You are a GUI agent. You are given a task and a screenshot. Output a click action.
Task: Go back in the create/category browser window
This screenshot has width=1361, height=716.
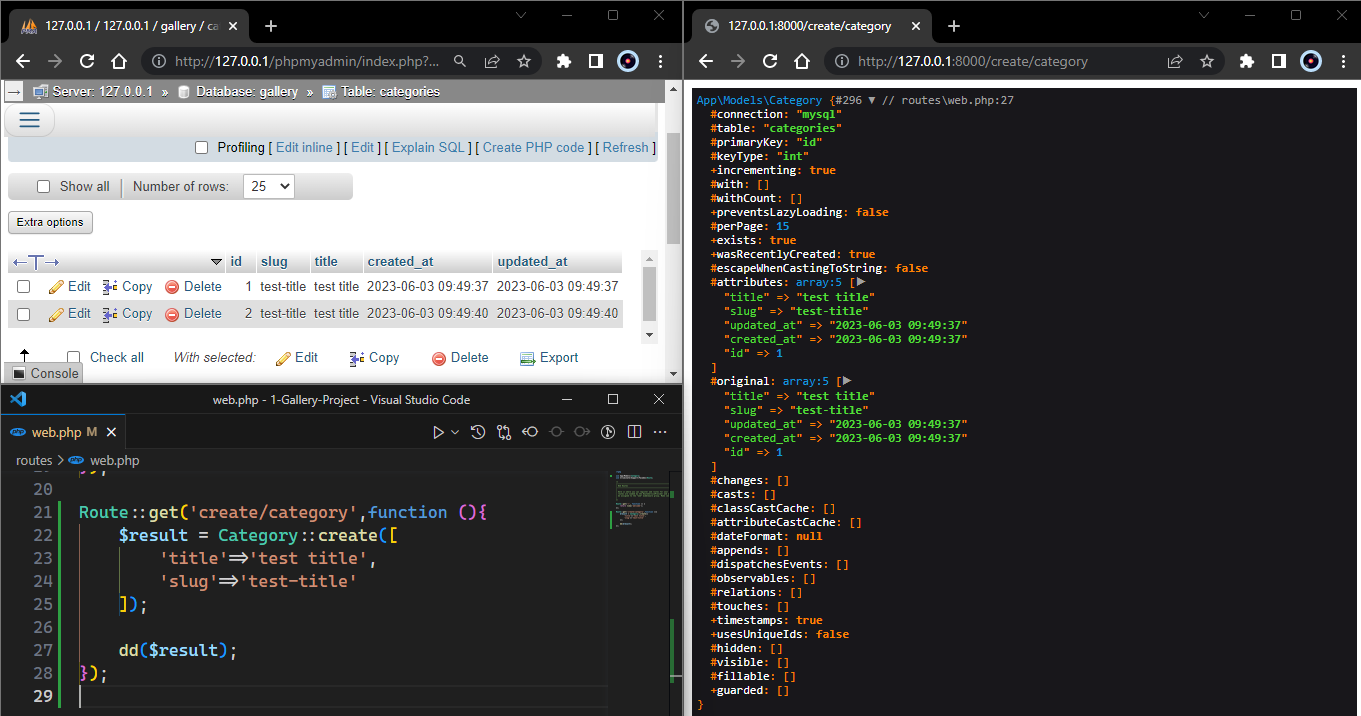tap(706, 61)
